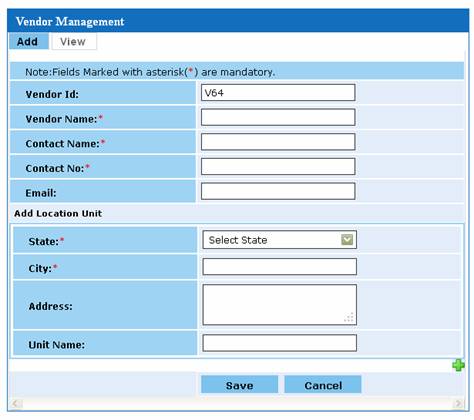
Task: Click the green plus add location icon
Action: pyautogui.click(x=458, y=365)
